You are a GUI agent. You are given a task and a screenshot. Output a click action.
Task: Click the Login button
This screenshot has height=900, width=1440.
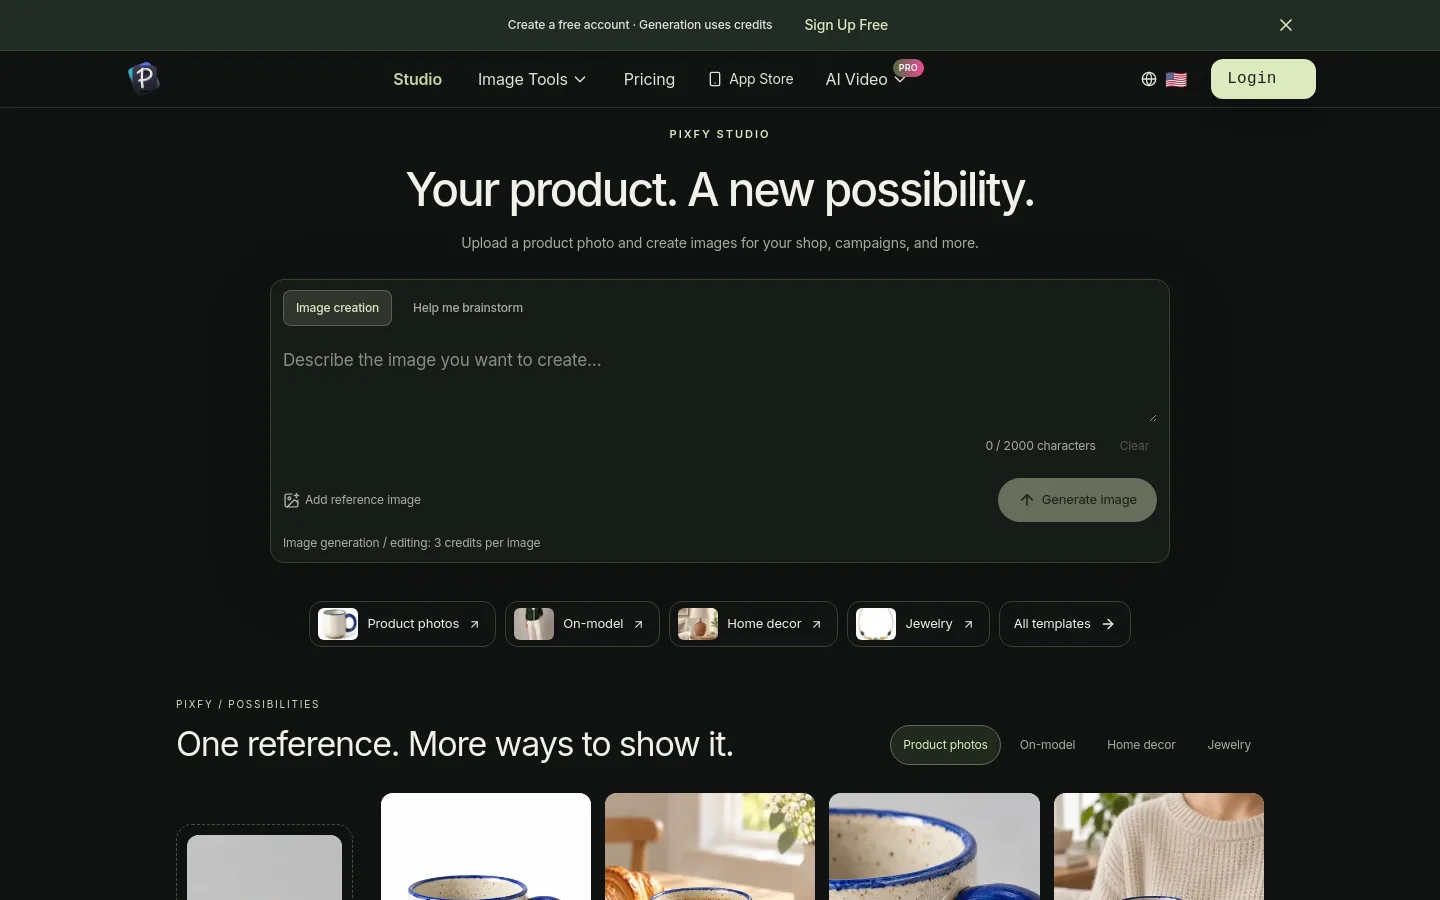tap(1263, 79)
